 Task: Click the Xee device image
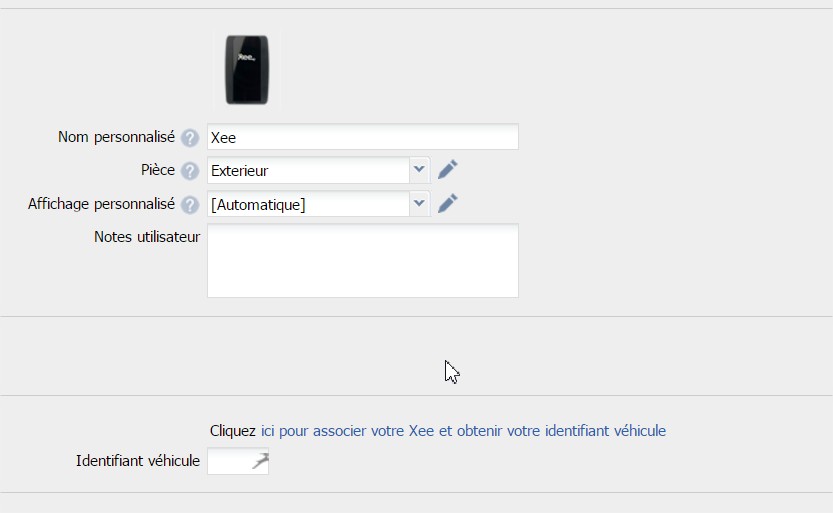click(247, 70)
